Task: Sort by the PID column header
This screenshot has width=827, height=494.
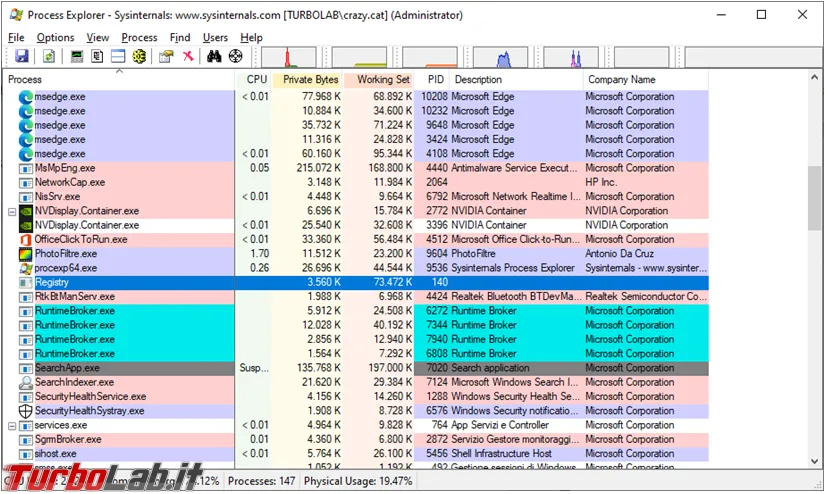Action: coord(432,80)
